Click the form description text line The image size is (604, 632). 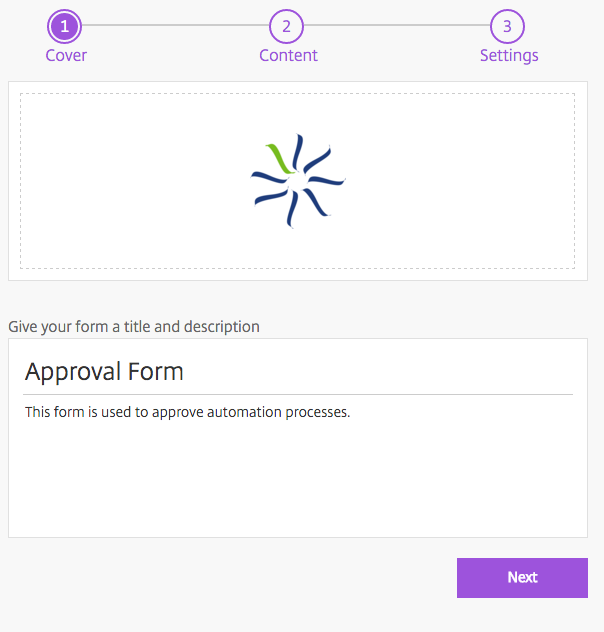pyautogui.click(x=188, y=412)
